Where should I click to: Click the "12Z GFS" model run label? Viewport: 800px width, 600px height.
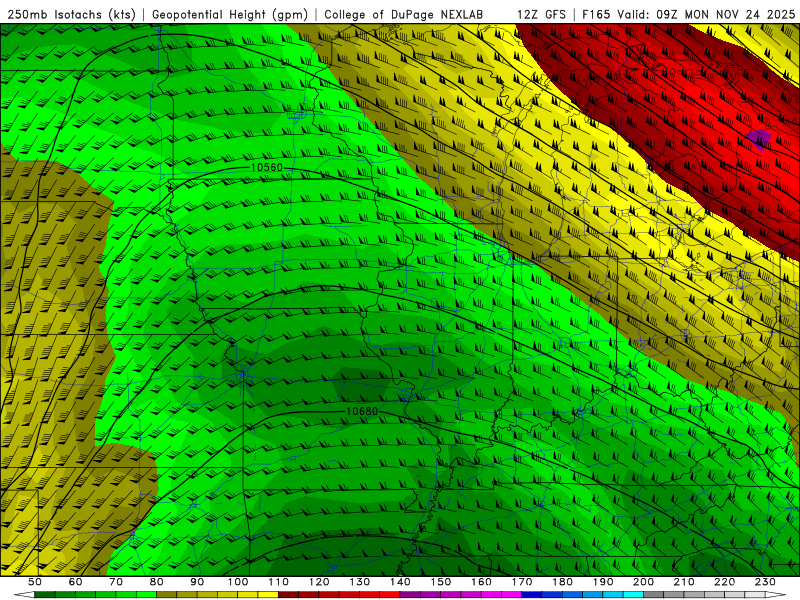(541, 14)
